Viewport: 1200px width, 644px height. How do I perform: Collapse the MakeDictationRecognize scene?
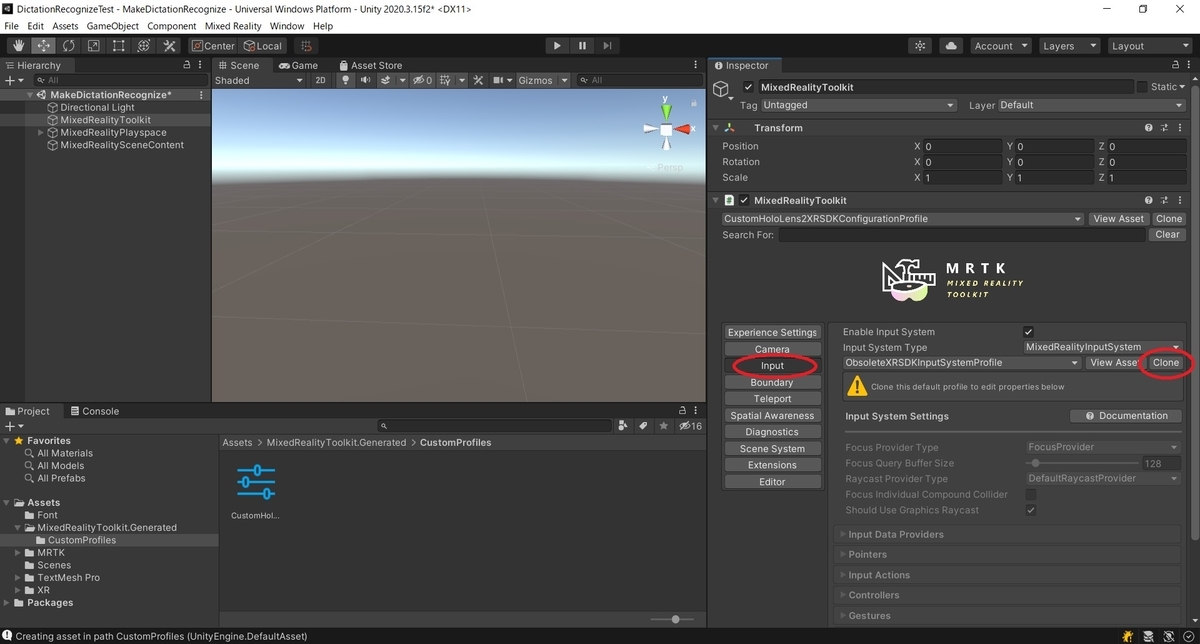click(x=30, y=95)
